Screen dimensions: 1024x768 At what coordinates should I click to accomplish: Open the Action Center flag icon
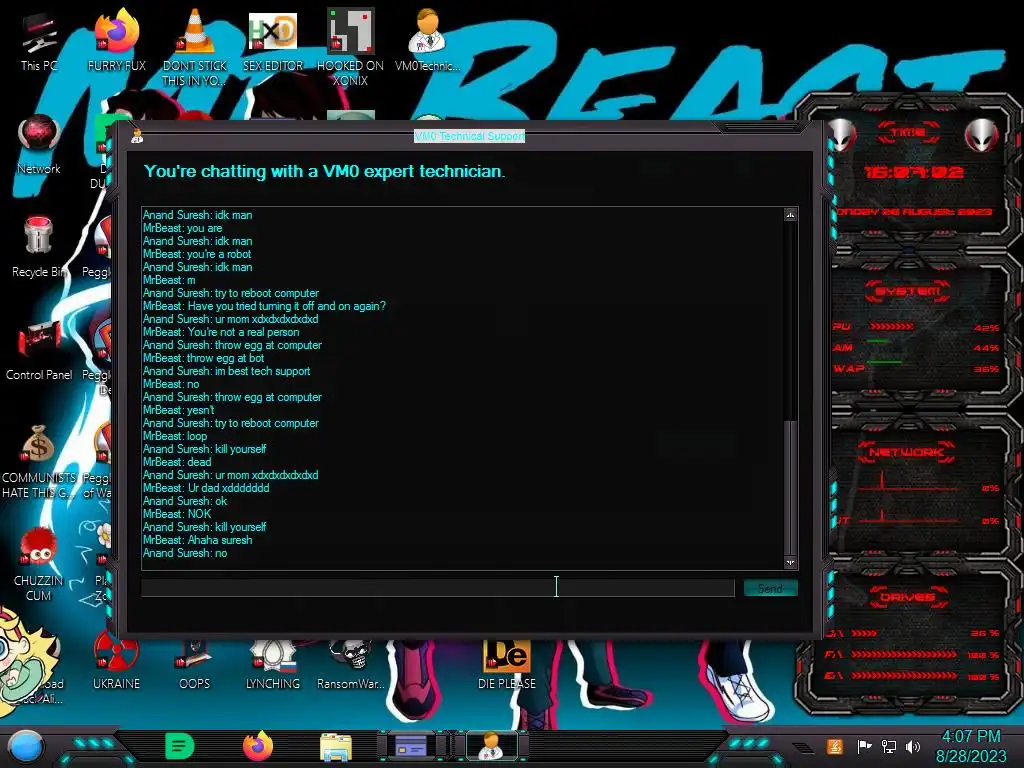pyautogui.click(x=864, y=746)
